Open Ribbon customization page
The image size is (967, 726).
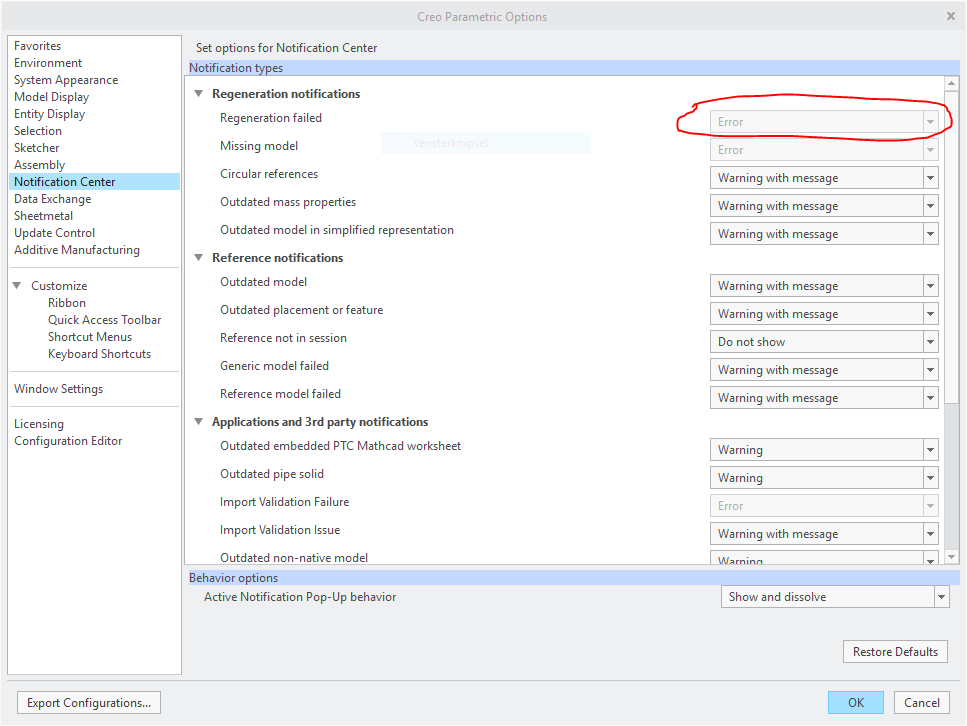pyautogui.click(x=67, y=303)
